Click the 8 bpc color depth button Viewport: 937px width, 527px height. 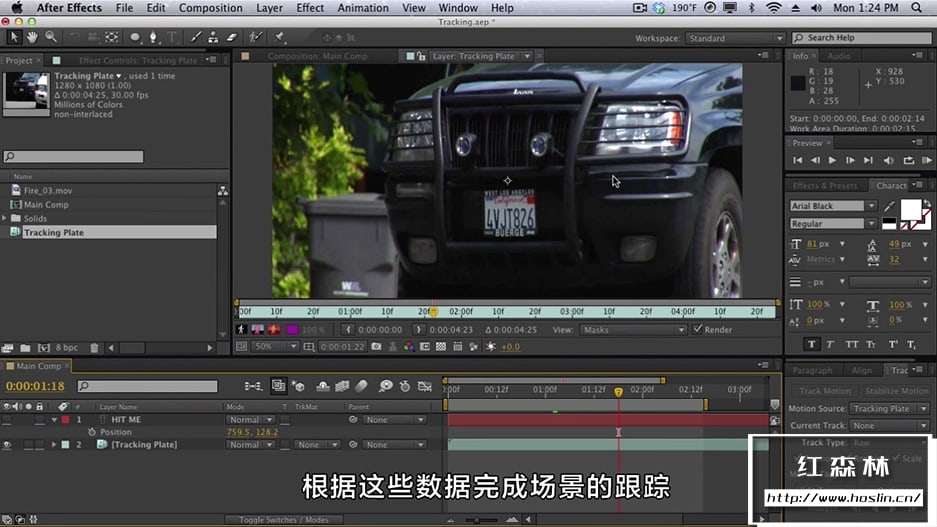click(x=66, y=347)
